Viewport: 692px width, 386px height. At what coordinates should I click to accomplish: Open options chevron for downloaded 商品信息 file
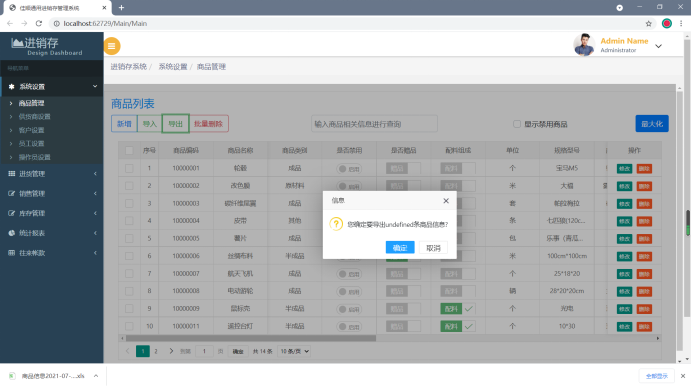[x=96, y=376]
